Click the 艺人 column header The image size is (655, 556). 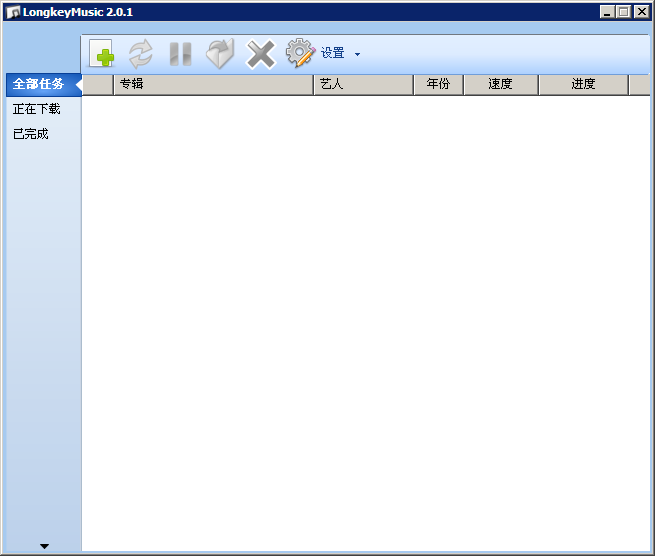(x=363, y=85)
